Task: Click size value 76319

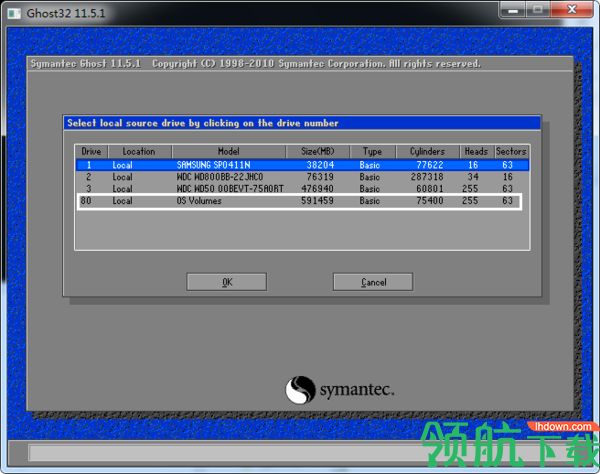Action: (x=320, y=177)
